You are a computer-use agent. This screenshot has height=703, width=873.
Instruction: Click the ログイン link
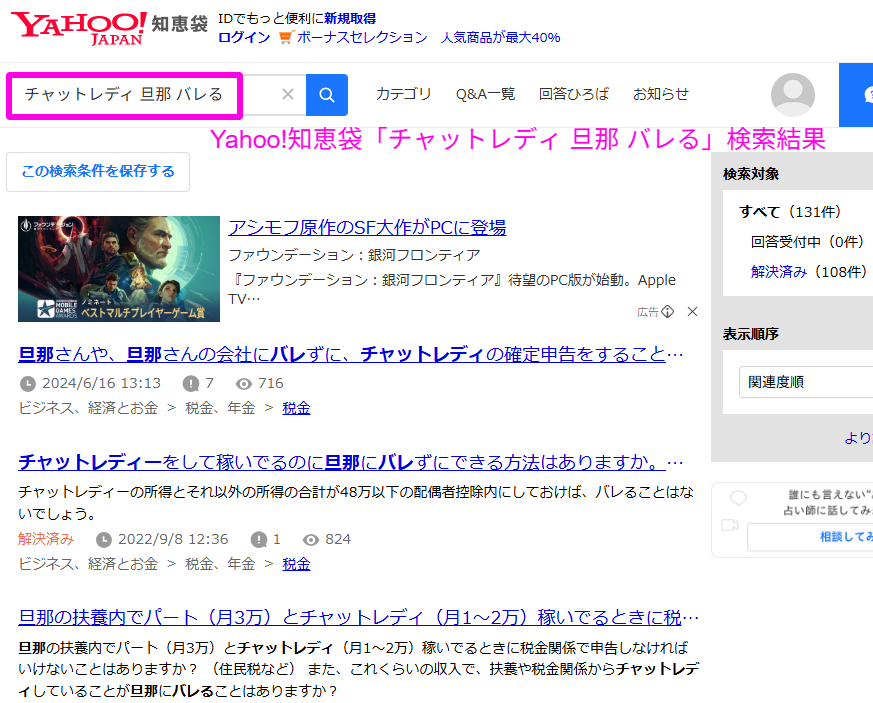[244, 37]
